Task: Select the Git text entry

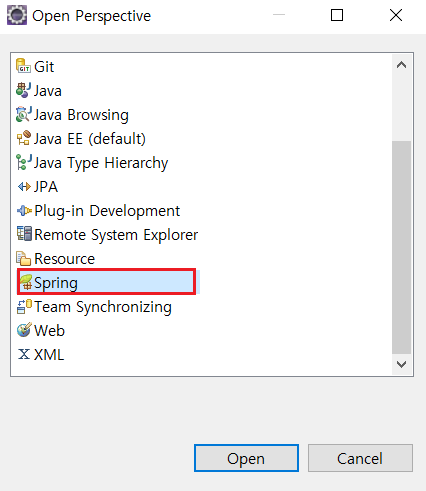Action: tap(44, 67)
